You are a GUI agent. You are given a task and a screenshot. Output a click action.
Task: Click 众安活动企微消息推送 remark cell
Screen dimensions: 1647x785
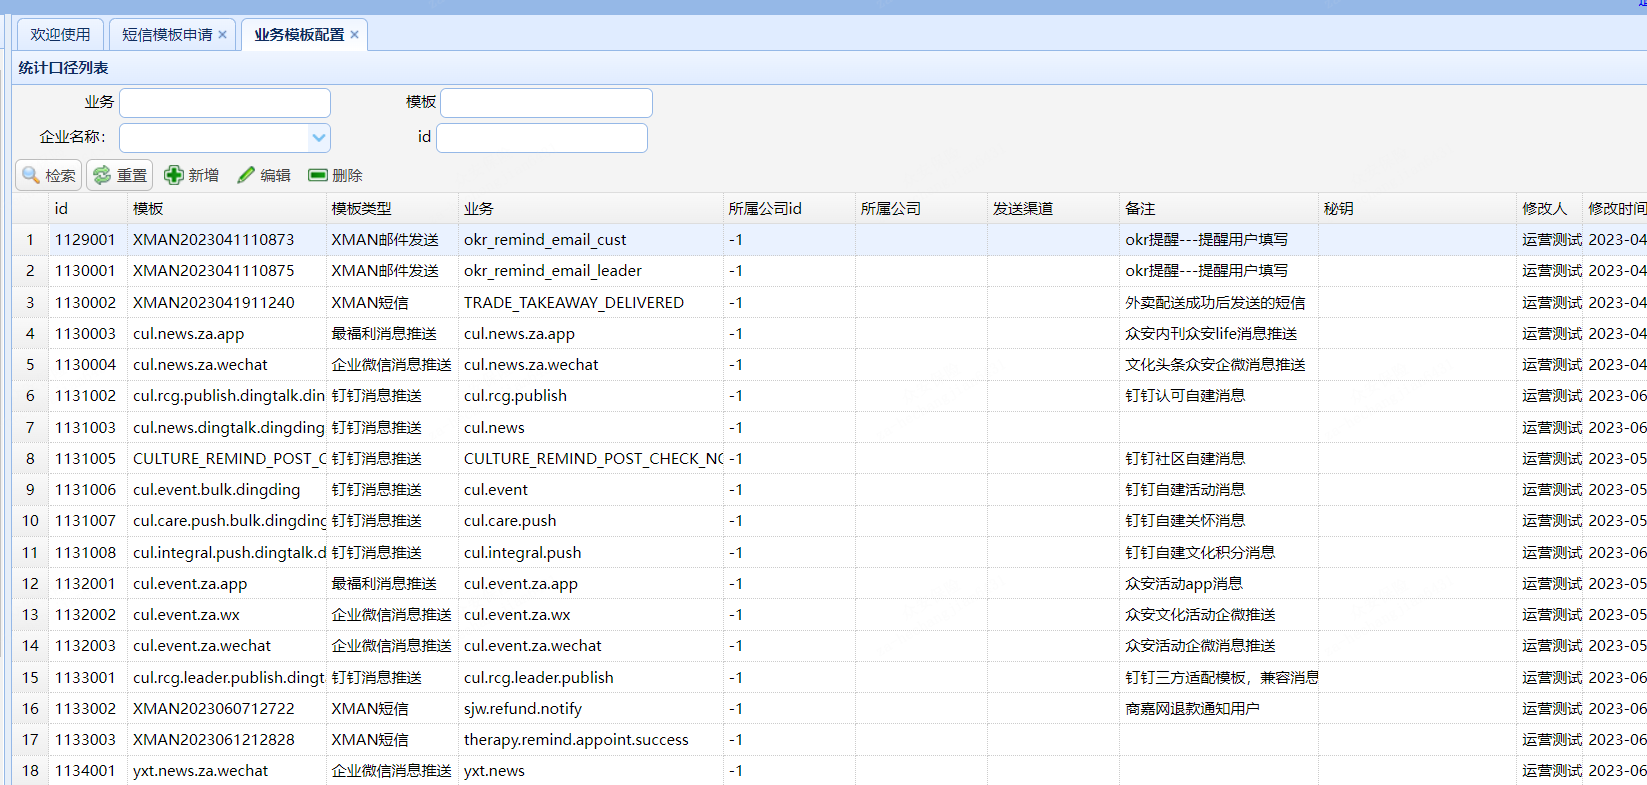[1219, 645]
